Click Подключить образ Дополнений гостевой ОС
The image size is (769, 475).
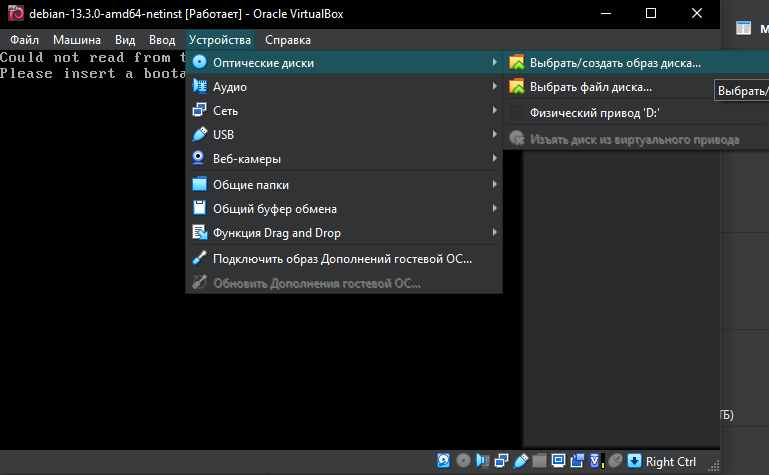341,258
